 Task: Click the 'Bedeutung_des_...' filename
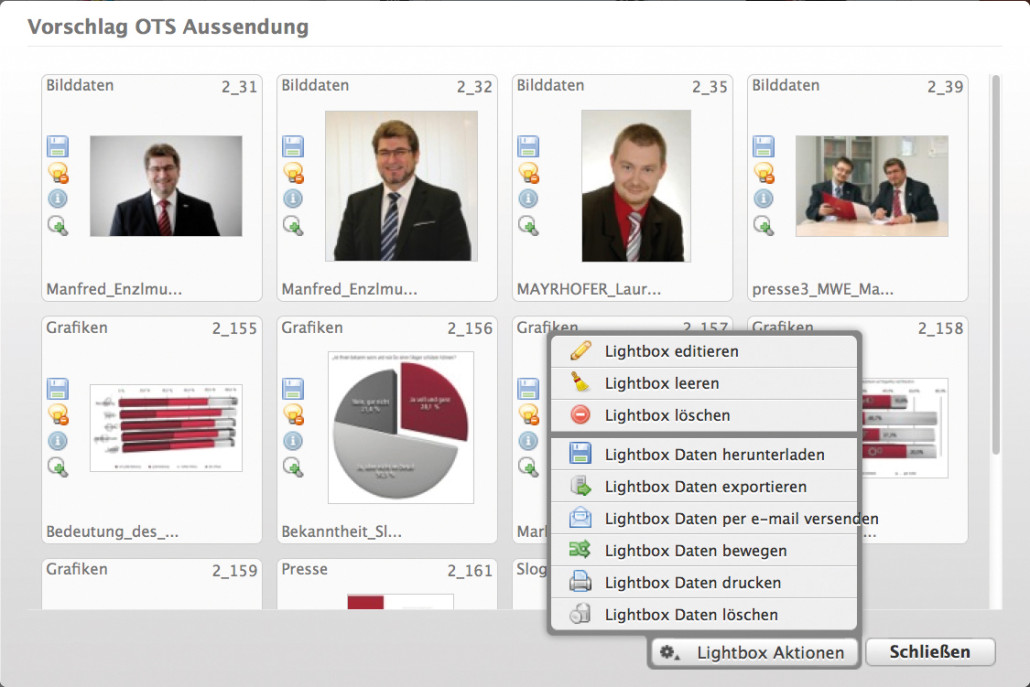[112, 531]
